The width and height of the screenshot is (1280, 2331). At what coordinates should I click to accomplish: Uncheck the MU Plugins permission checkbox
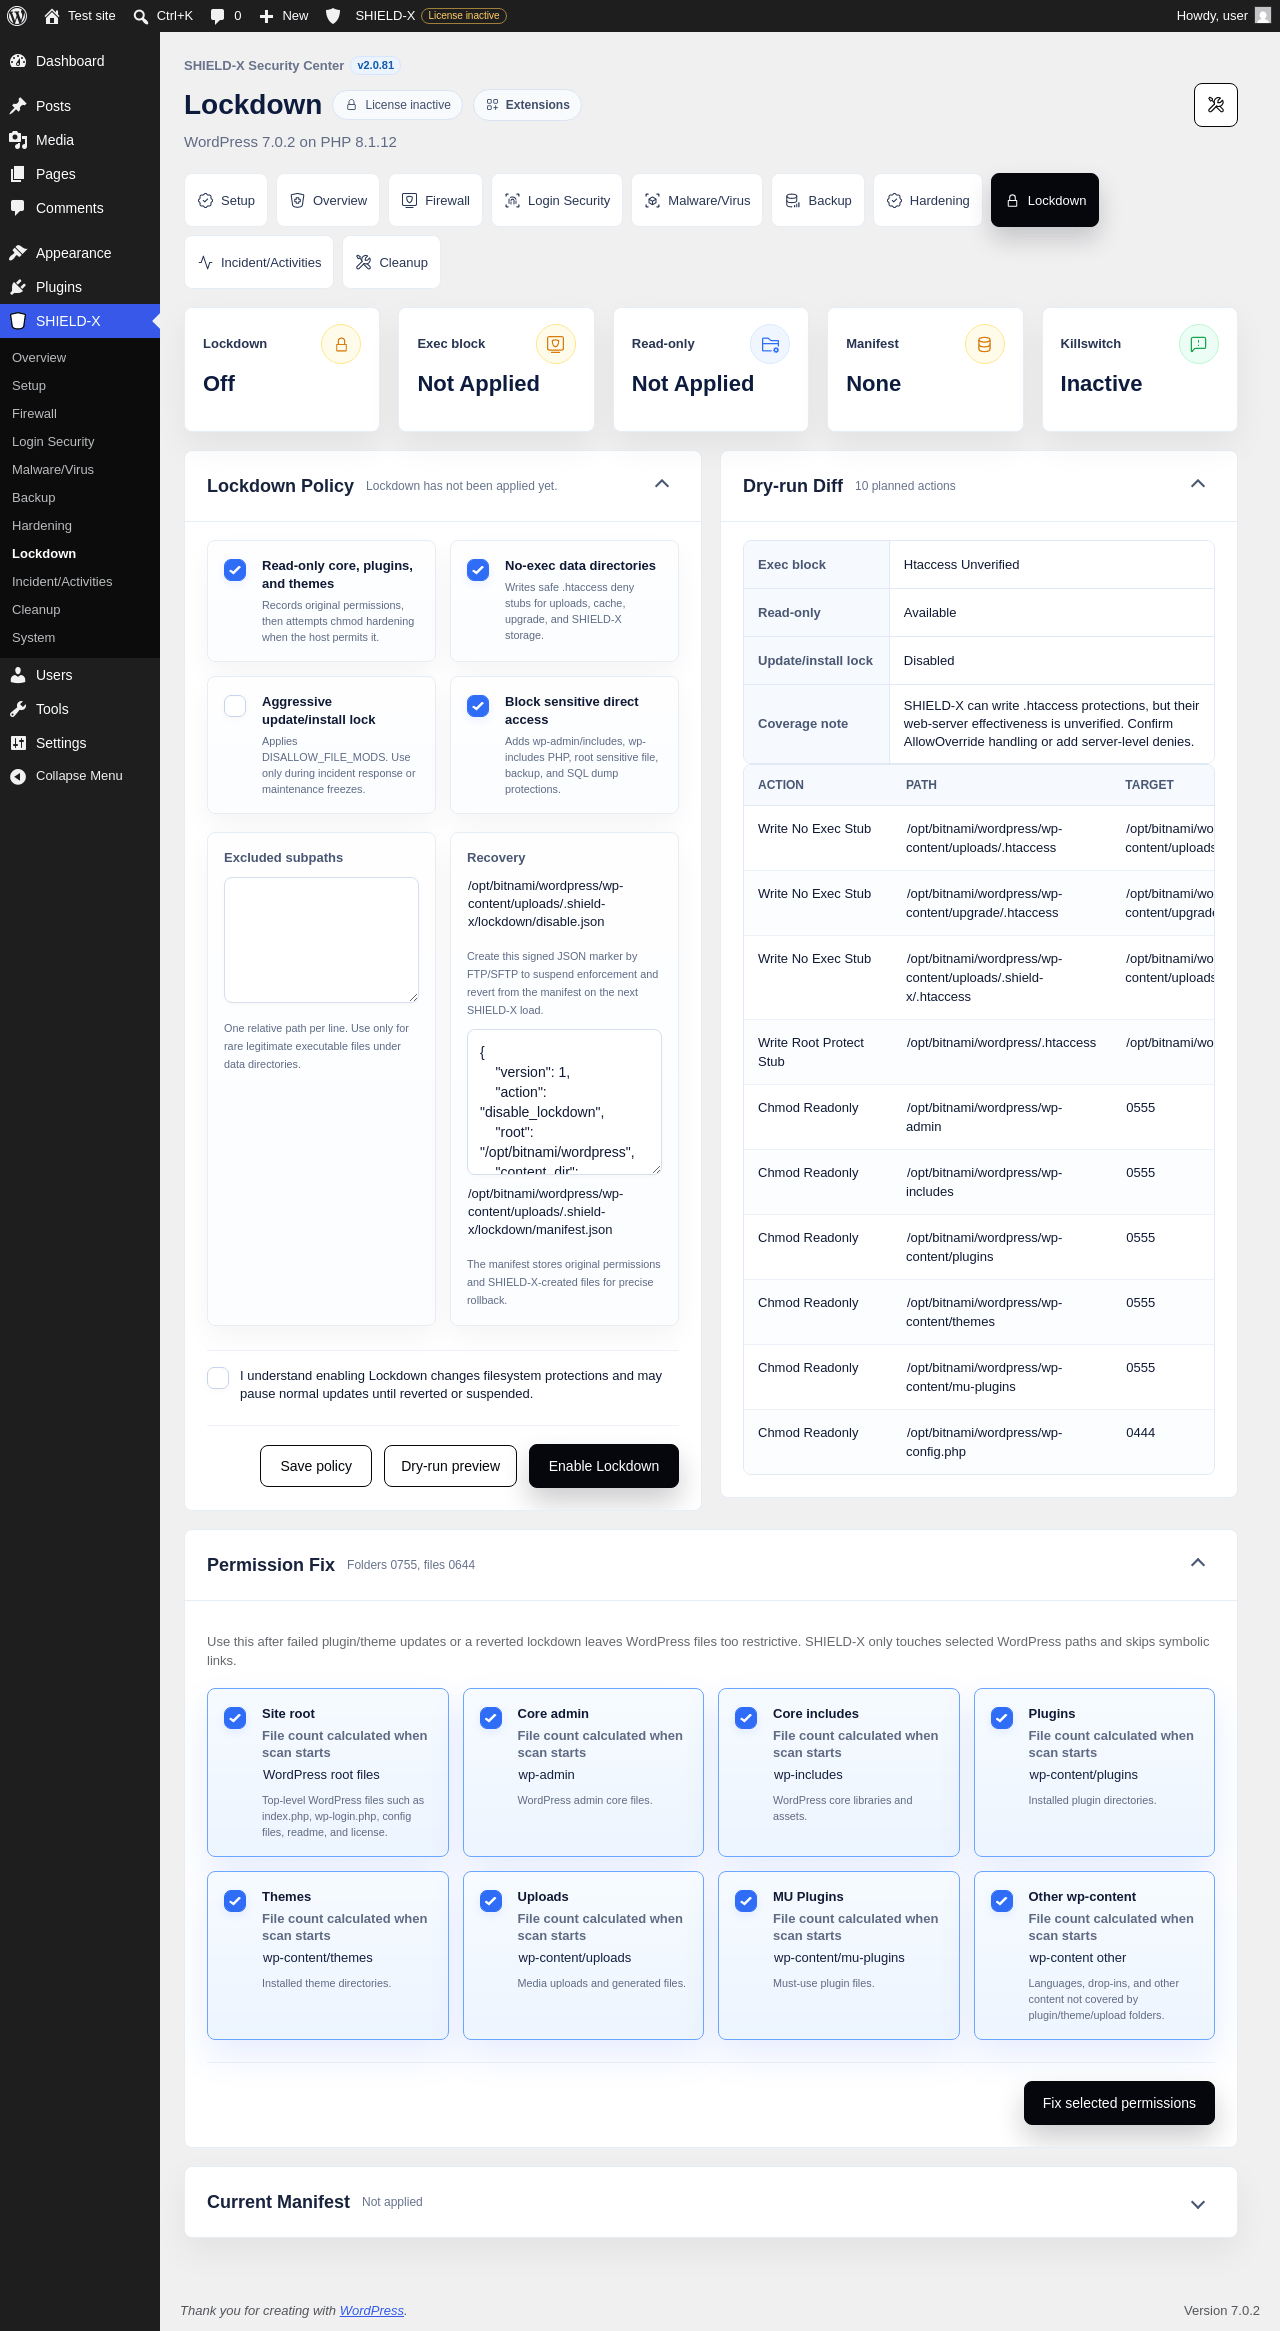(746, 1901)
